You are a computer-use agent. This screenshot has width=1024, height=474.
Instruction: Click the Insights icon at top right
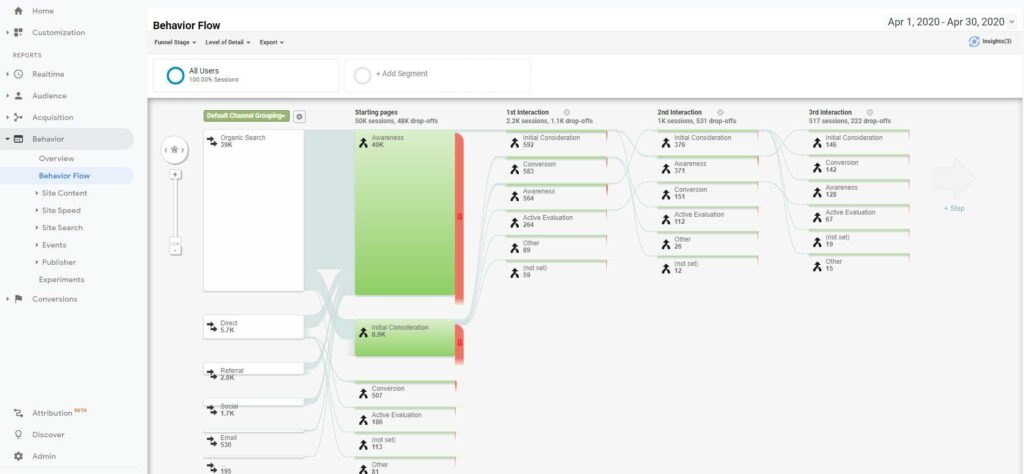[974, 41]
